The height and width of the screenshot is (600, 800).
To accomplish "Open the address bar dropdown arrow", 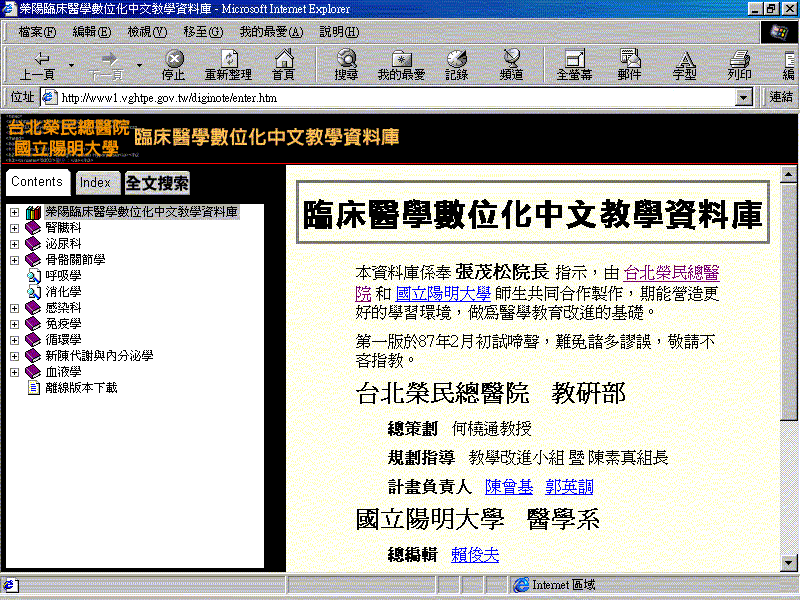I will 743,98.
